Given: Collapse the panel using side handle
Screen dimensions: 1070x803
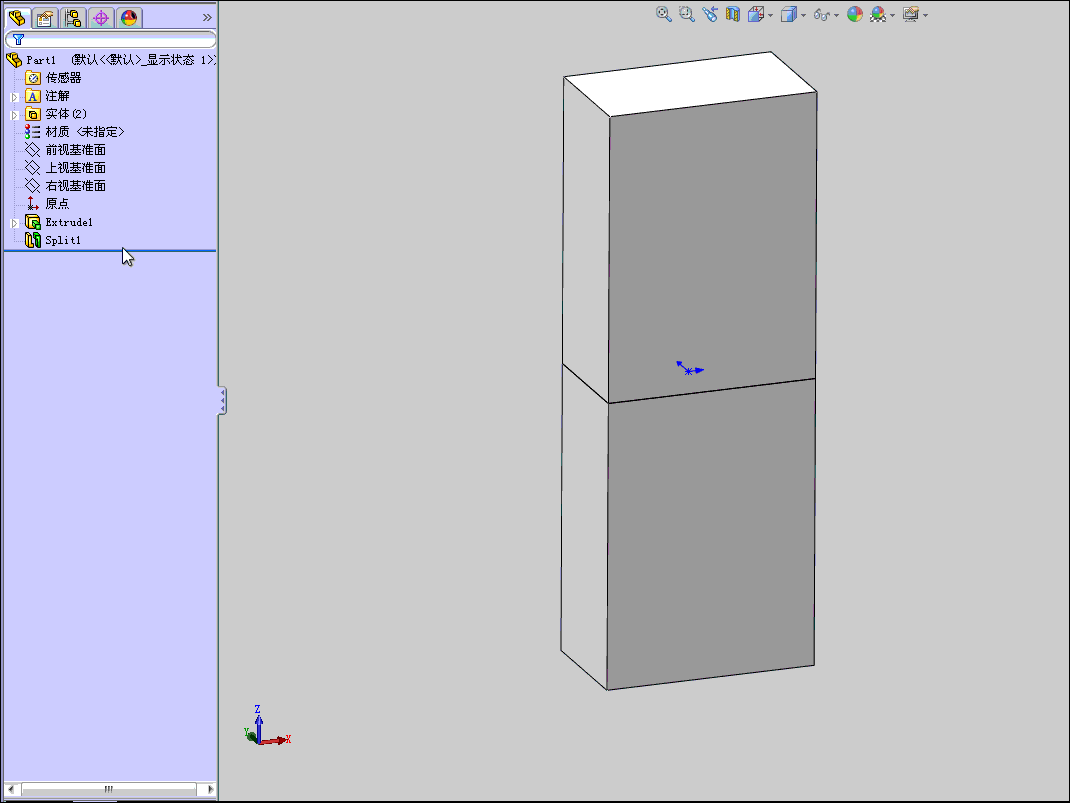Looking at the screenshot, I should point(222,400).
